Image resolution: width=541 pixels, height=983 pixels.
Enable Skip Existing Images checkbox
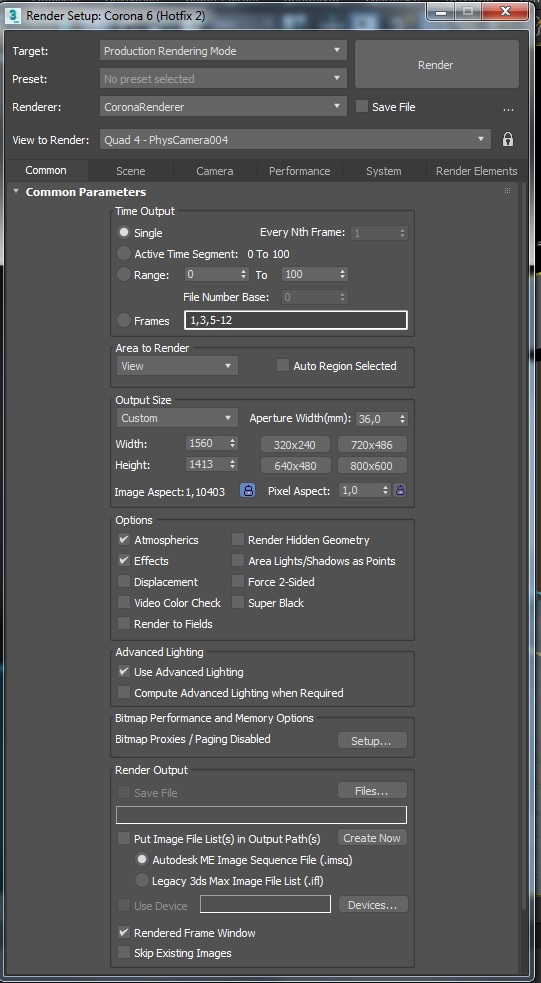(x=124, y=953)
